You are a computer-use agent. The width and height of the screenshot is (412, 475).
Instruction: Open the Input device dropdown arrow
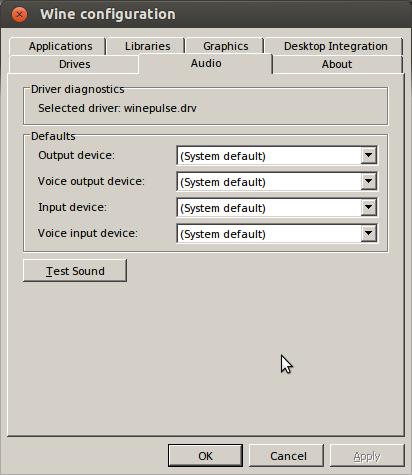click(x=368, y=207)
